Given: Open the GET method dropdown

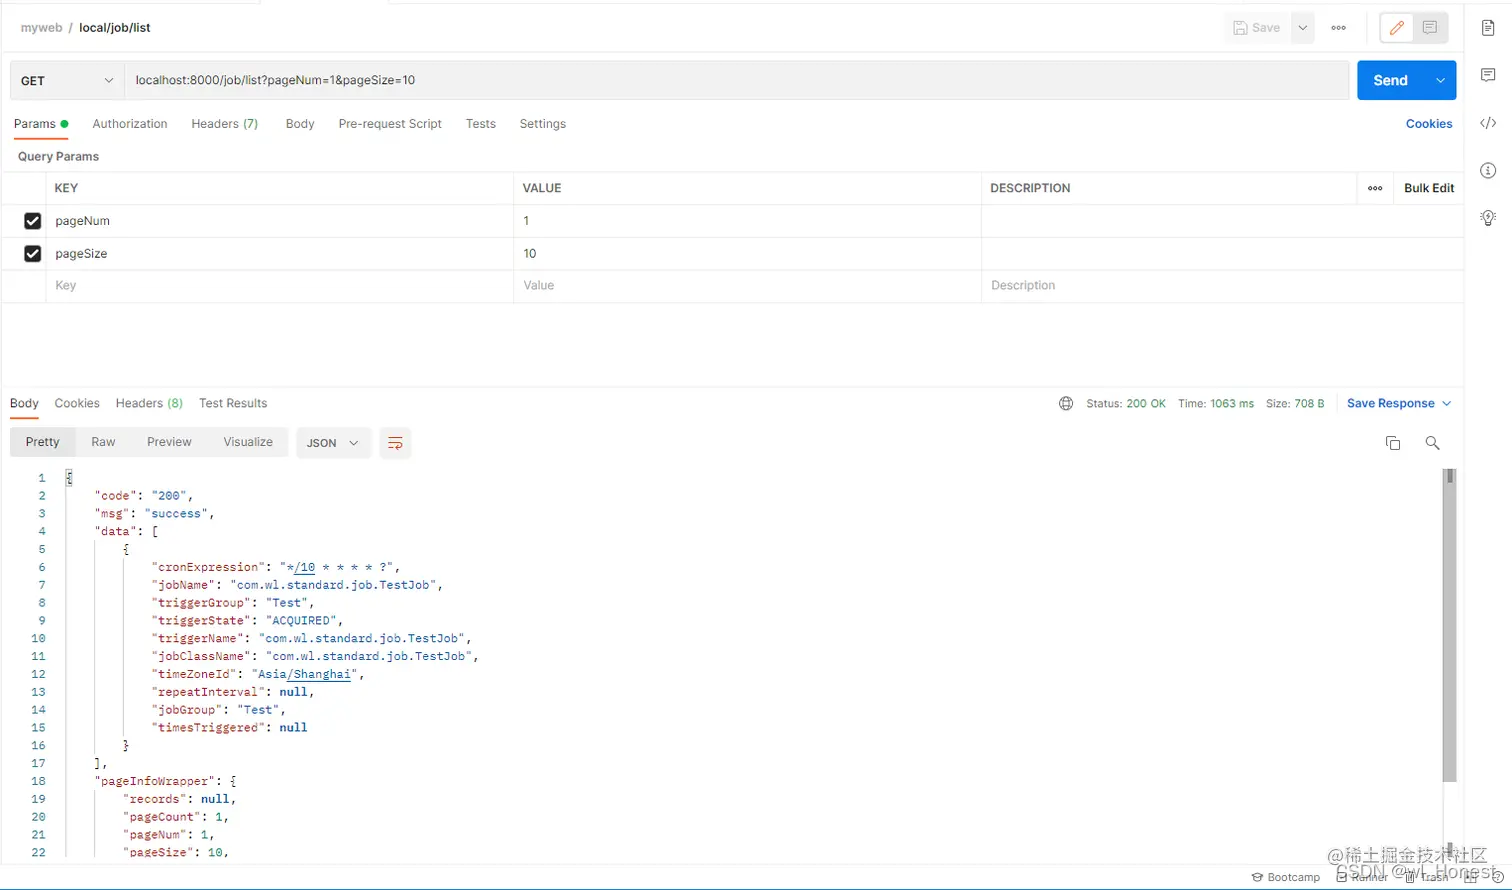Looking at the screenshot, I should coord(67,80).
